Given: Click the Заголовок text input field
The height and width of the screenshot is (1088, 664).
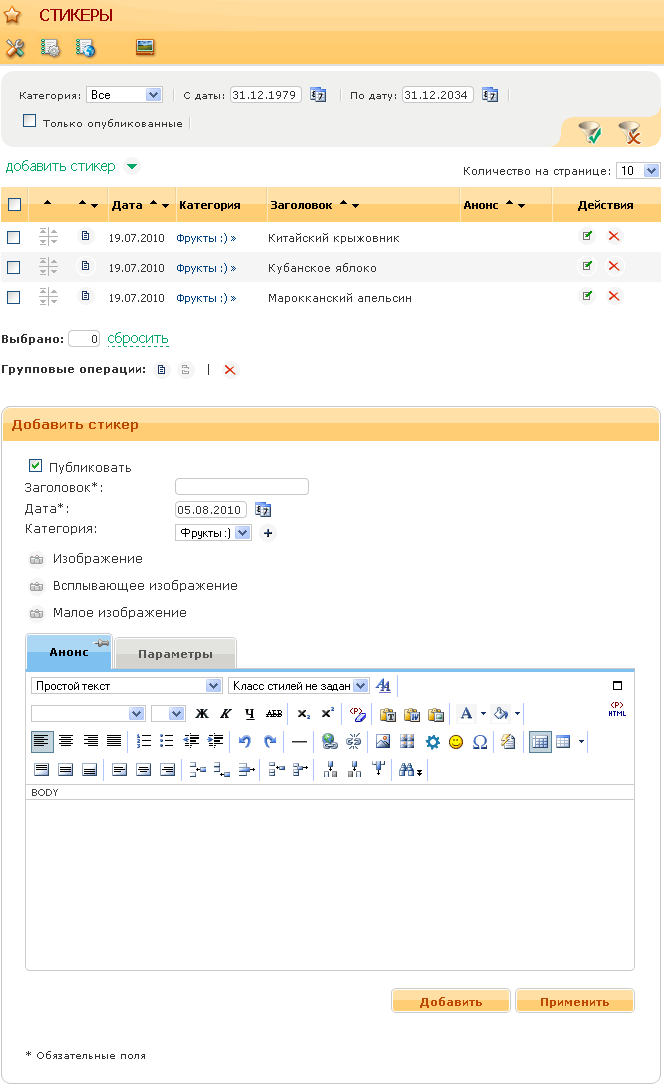Looking at the screenshot, I should pyautogui.click(x=242, y=487).
